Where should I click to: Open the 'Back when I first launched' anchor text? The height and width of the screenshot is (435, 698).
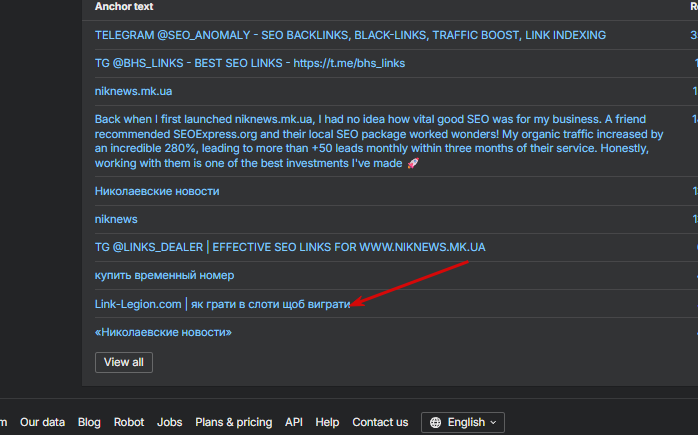tap(379, 141)
